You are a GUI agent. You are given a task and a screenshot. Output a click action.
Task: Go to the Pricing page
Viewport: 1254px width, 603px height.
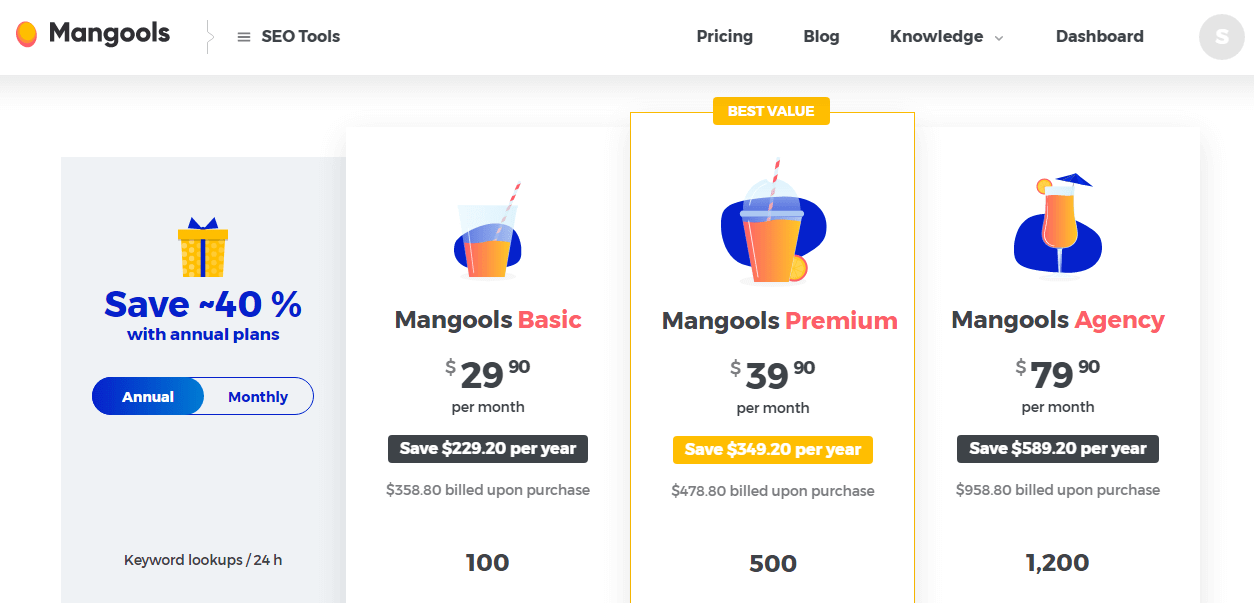[724, 37]
